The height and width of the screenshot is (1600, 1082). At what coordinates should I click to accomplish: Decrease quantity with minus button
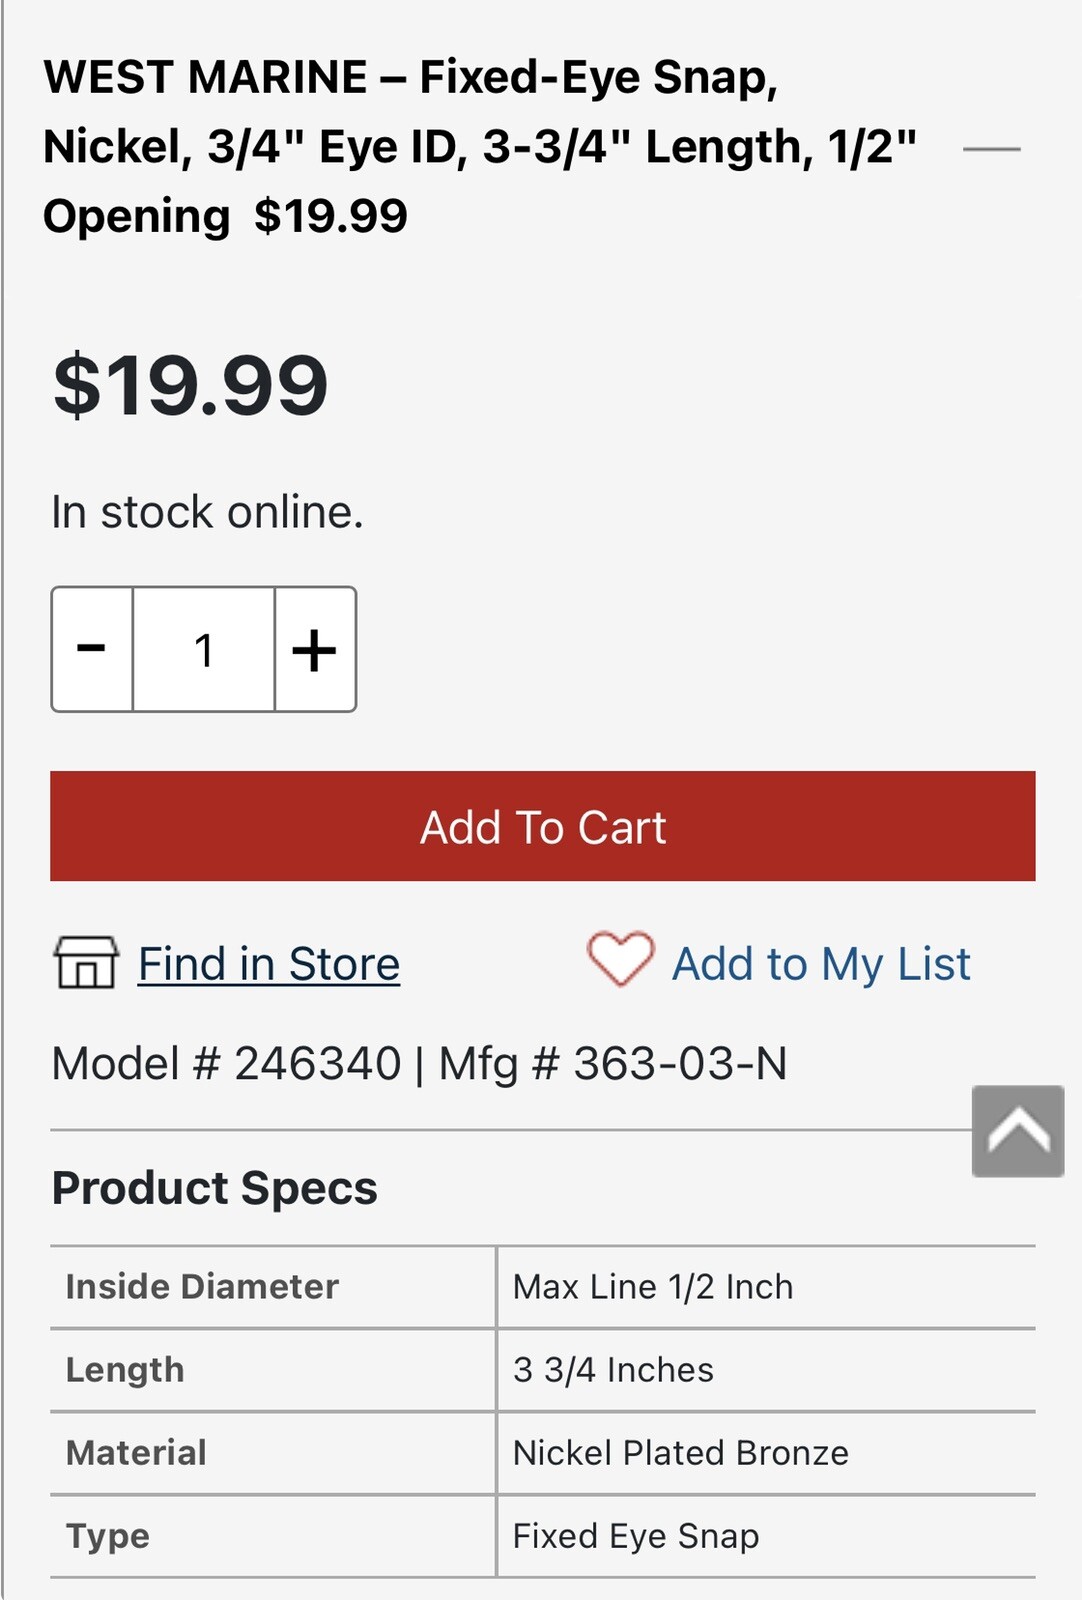(x=92, y=649)
